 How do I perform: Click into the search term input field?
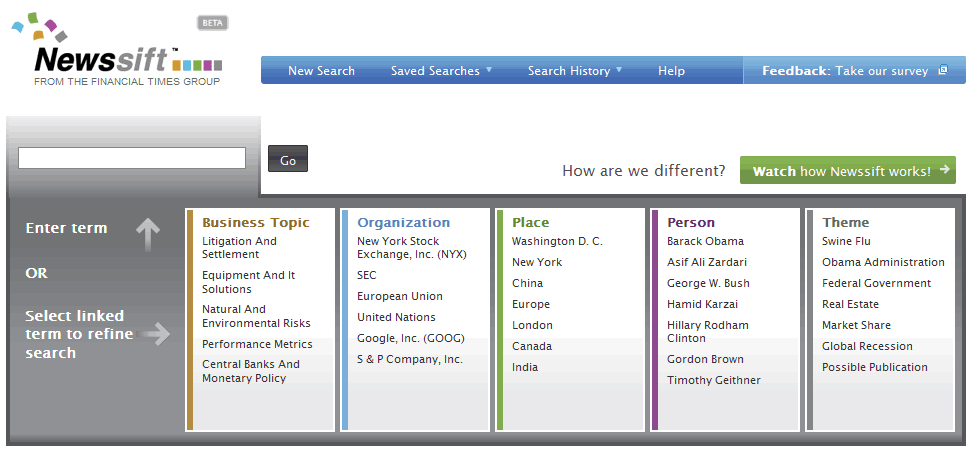pyautogui.click(x=132, y=158)
